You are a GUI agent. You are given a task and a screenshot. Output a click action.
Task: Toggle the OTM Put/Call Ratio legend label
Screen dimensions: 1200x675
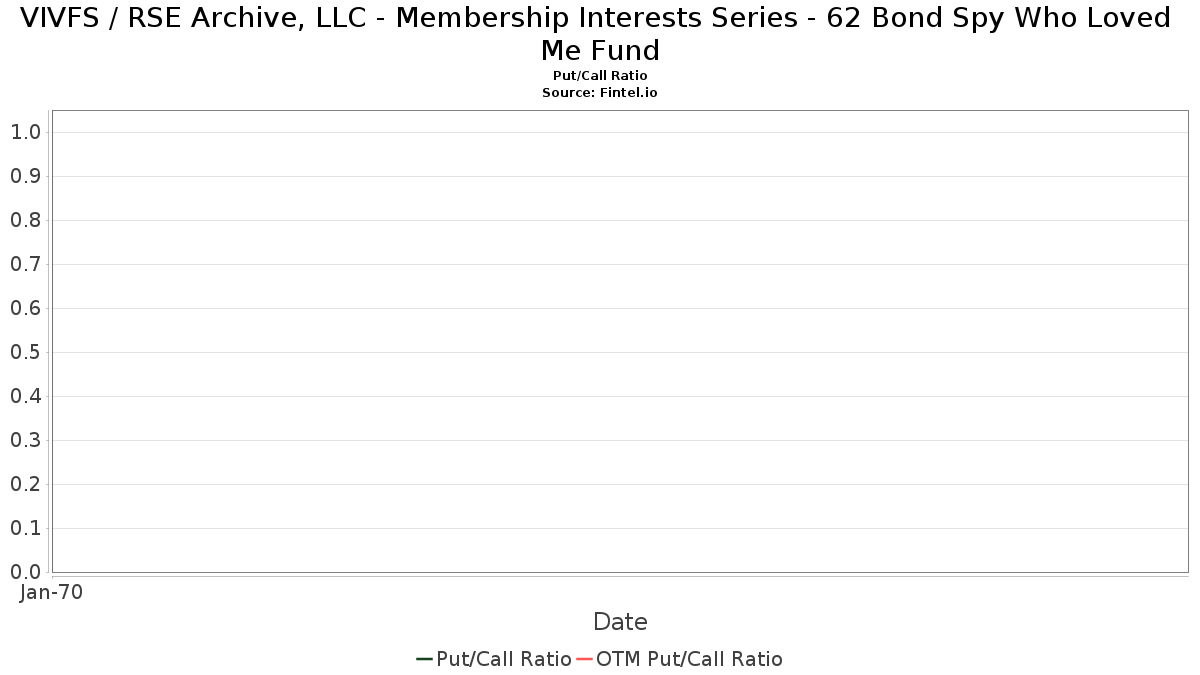(x=689, y=659)
